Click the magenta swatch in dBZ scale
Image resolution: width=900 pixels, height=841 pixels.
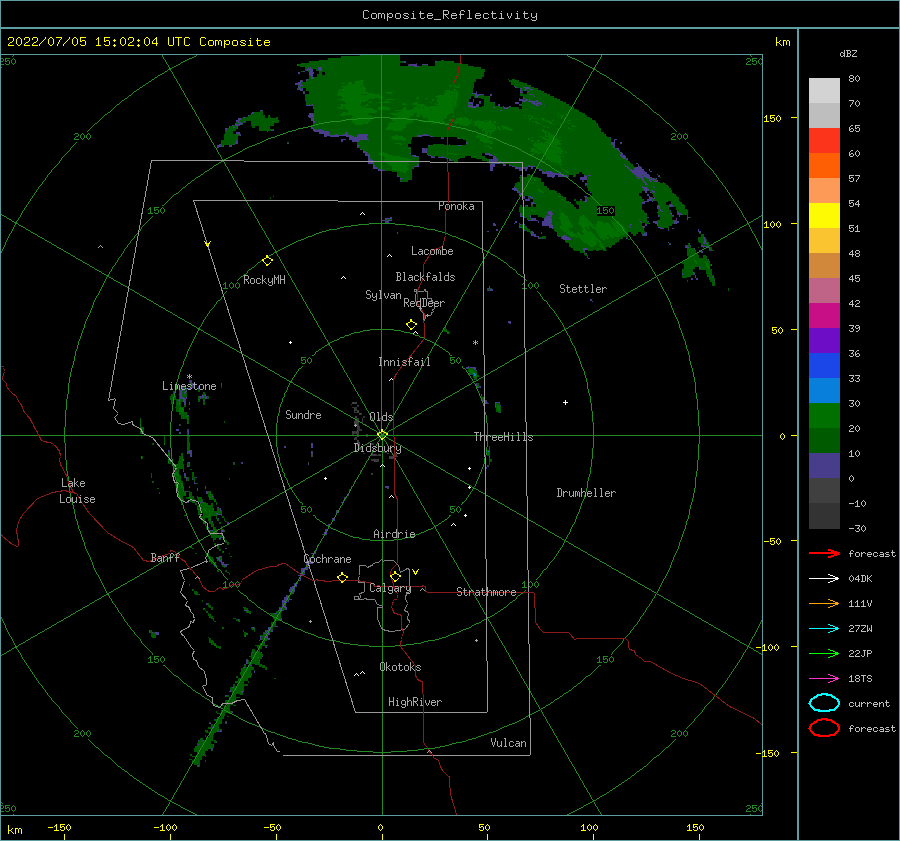point(824,315)
